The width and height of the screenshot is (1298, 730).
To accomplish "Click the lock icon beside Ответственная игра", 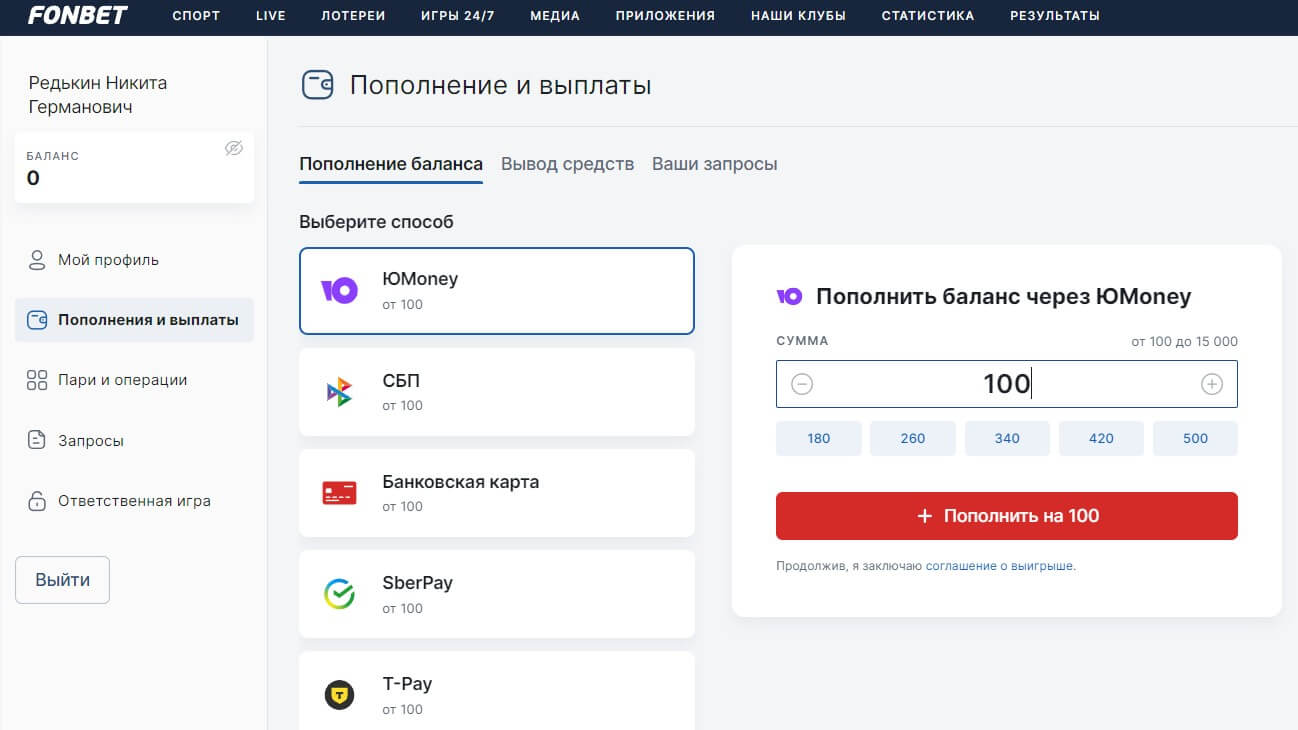I will 37,501.
